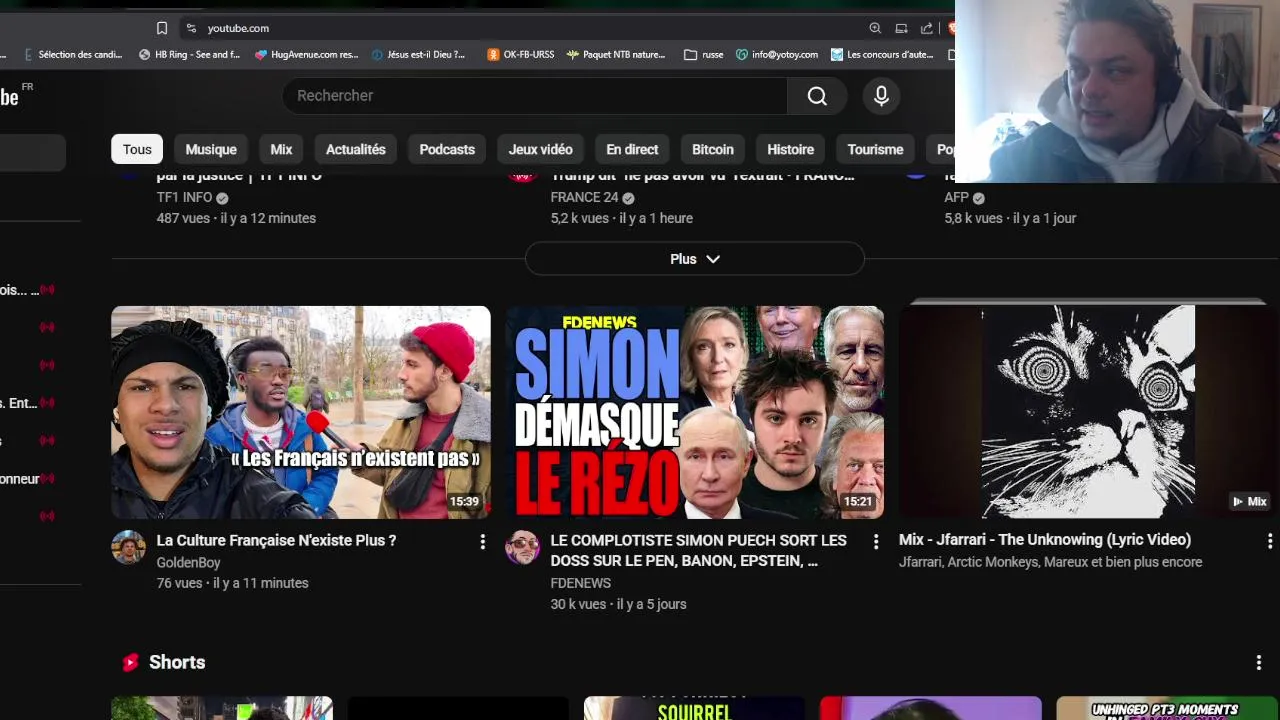Click the YouTube search magnifier button
The width and height of the screenshot is (1280, 720).
pos(817,95)
